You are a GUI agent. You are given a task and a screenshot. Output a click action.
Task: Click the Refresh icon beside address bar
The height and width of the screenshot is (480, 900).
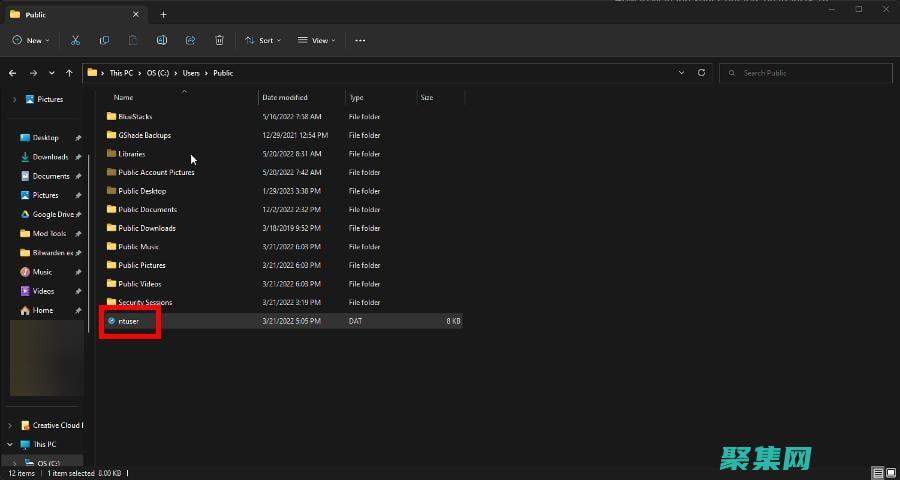701,73
